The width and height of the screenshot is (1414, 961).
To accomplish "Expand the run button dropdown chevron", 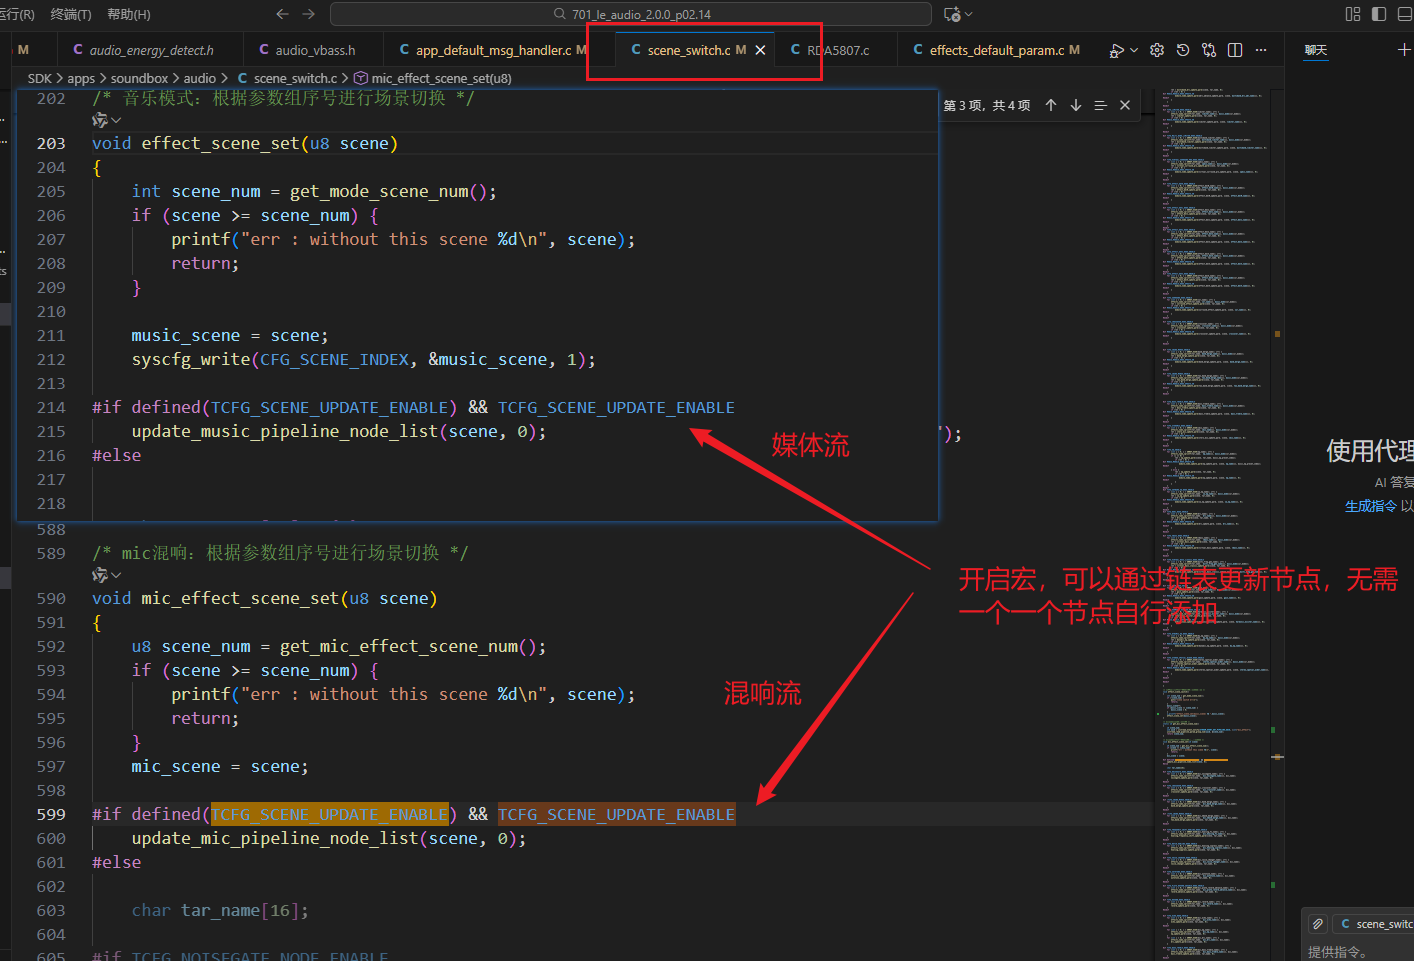I will coord(1134,50).
